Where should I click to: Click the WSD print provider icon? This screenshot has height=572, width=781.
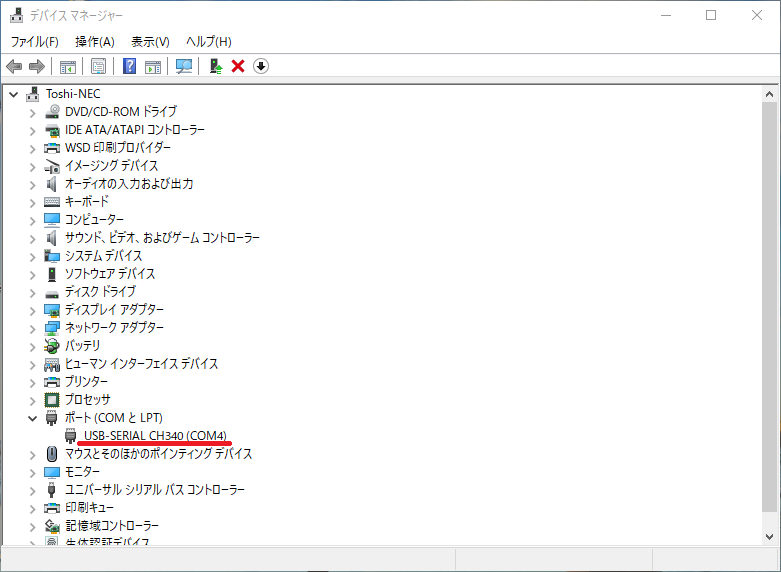click(52, 148)
